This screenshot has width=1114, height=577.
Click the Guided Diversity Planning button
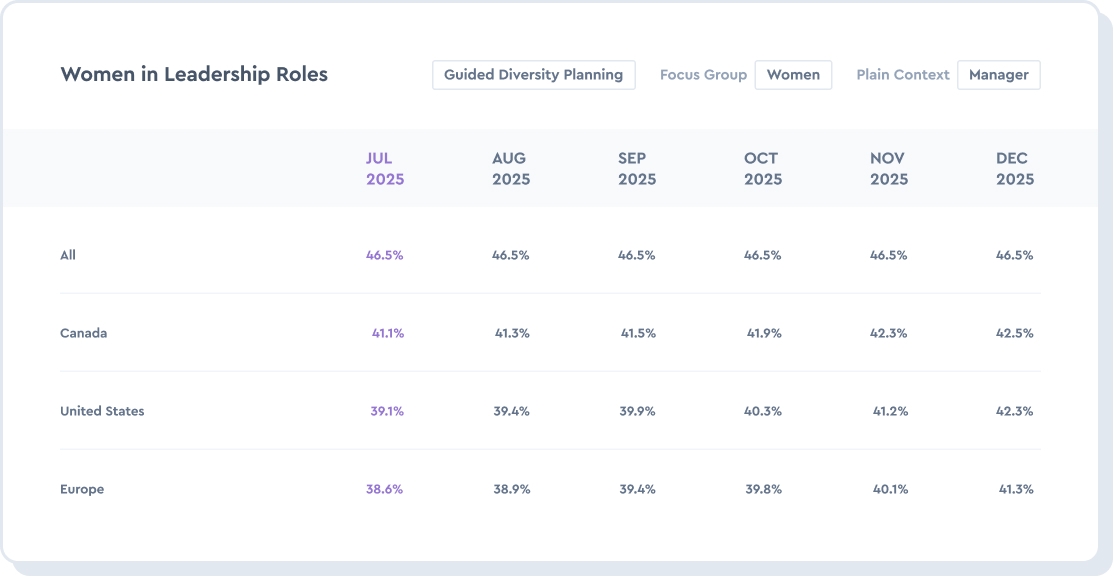[533, 75]
